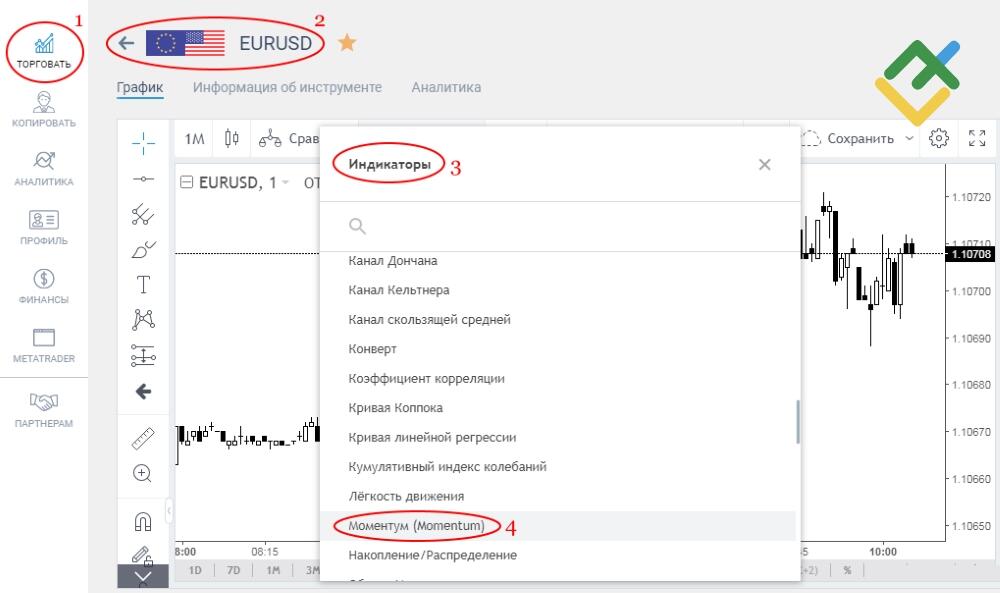Toggle percent scale on price axis
Screen dimensions: 1000x593
847,570
